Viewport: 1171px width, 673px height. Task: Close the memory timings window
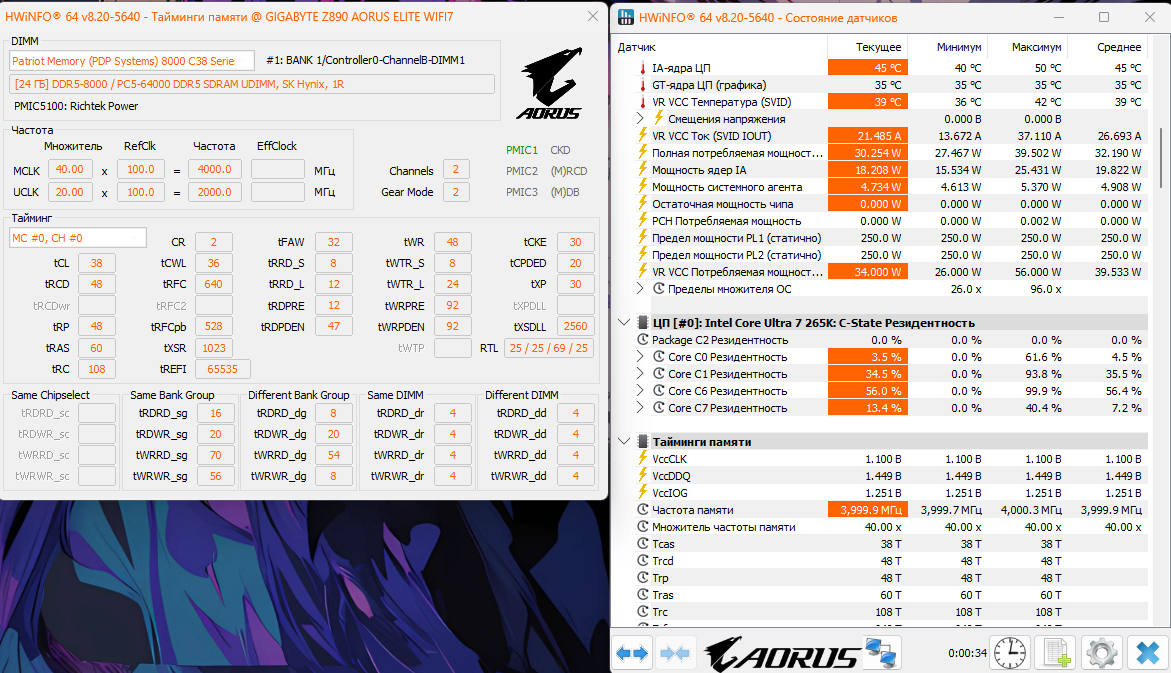coord(592,16)
